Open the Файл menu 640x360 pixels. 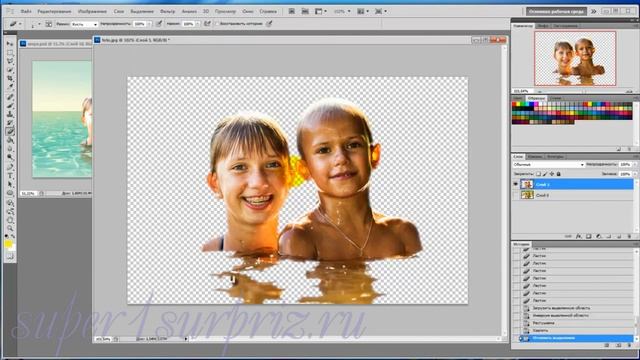pyautogui.click(x=26, y=11)
